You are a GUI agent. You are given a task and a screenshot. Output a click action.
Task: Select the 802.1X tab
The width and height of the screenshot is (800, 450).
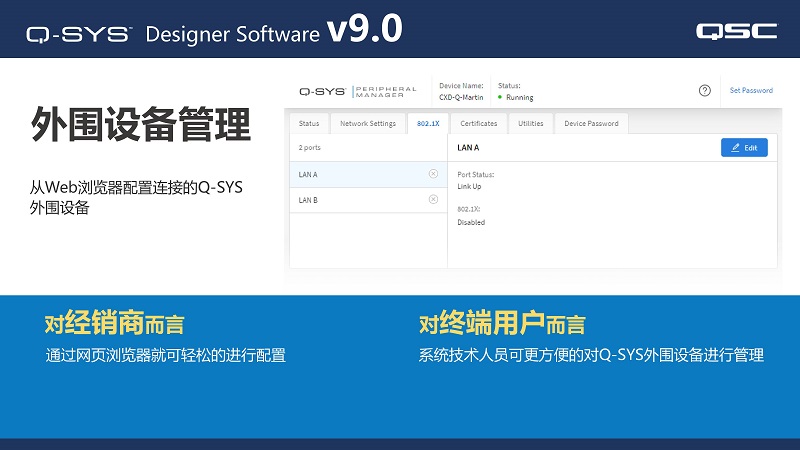(428, 123)
